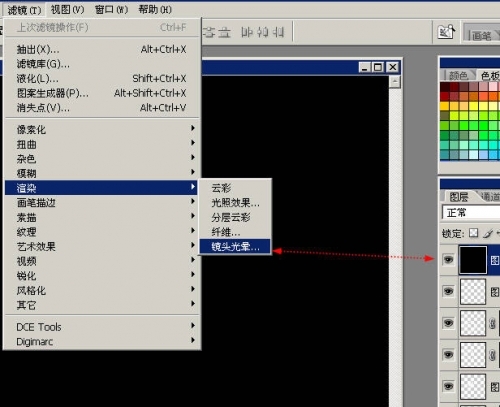Select 镜头光晕 lens flare filter
The image size is (500, 407).
(235, 247)
